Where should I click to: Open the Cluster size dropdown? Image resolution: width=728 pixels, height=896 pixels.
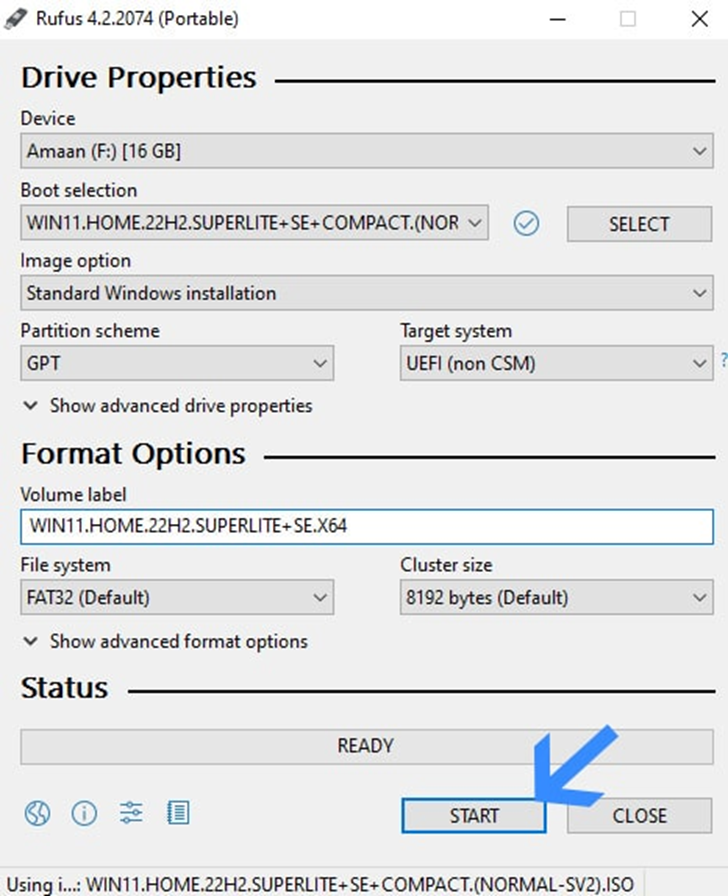click(557, 597)
